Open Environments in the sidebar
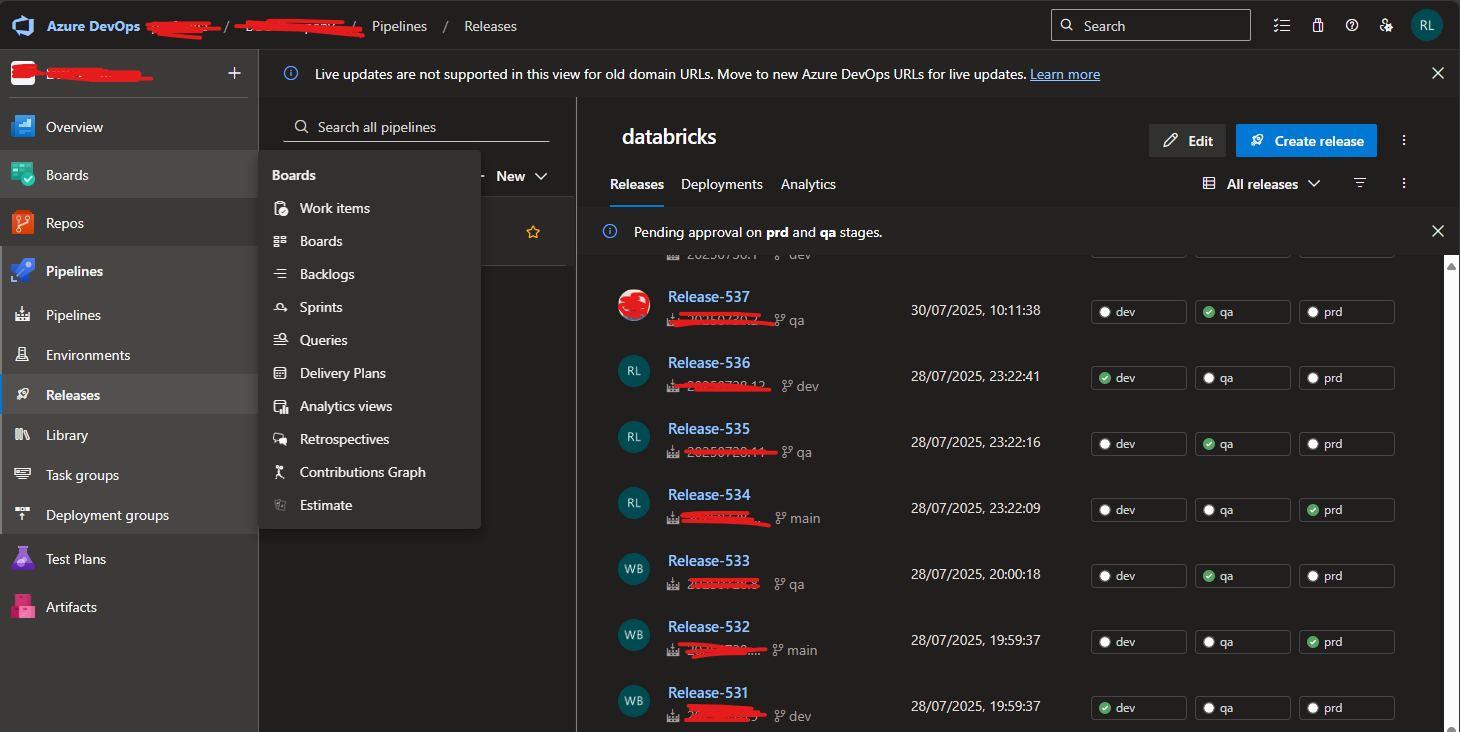 (x=129, y=355)
